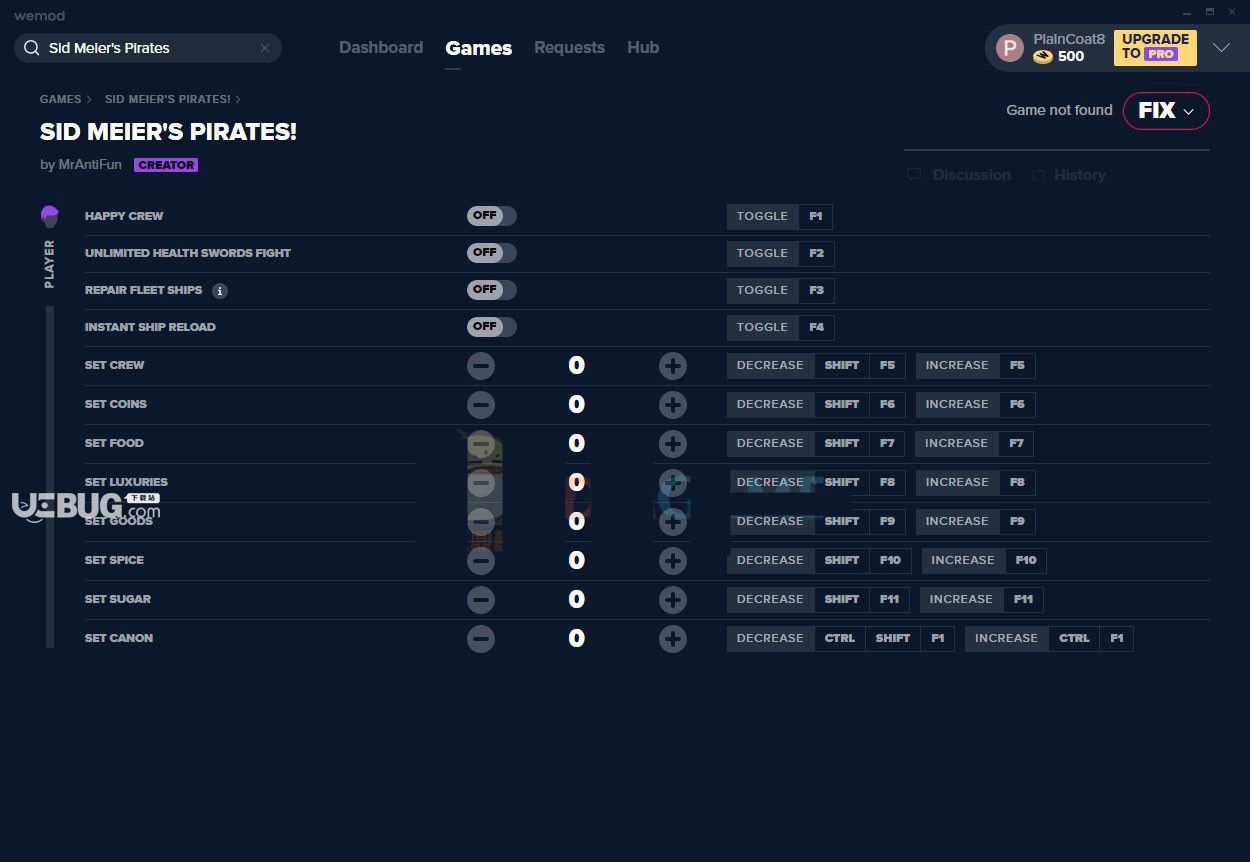Decrease Set Goods with the minus icon
1250x862 pixels.
(x=481, y=522)
